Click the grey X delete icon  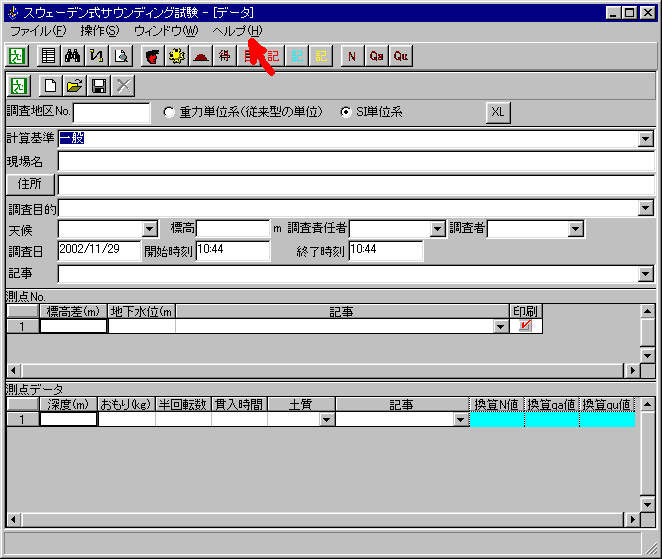(x=123, y=86)
